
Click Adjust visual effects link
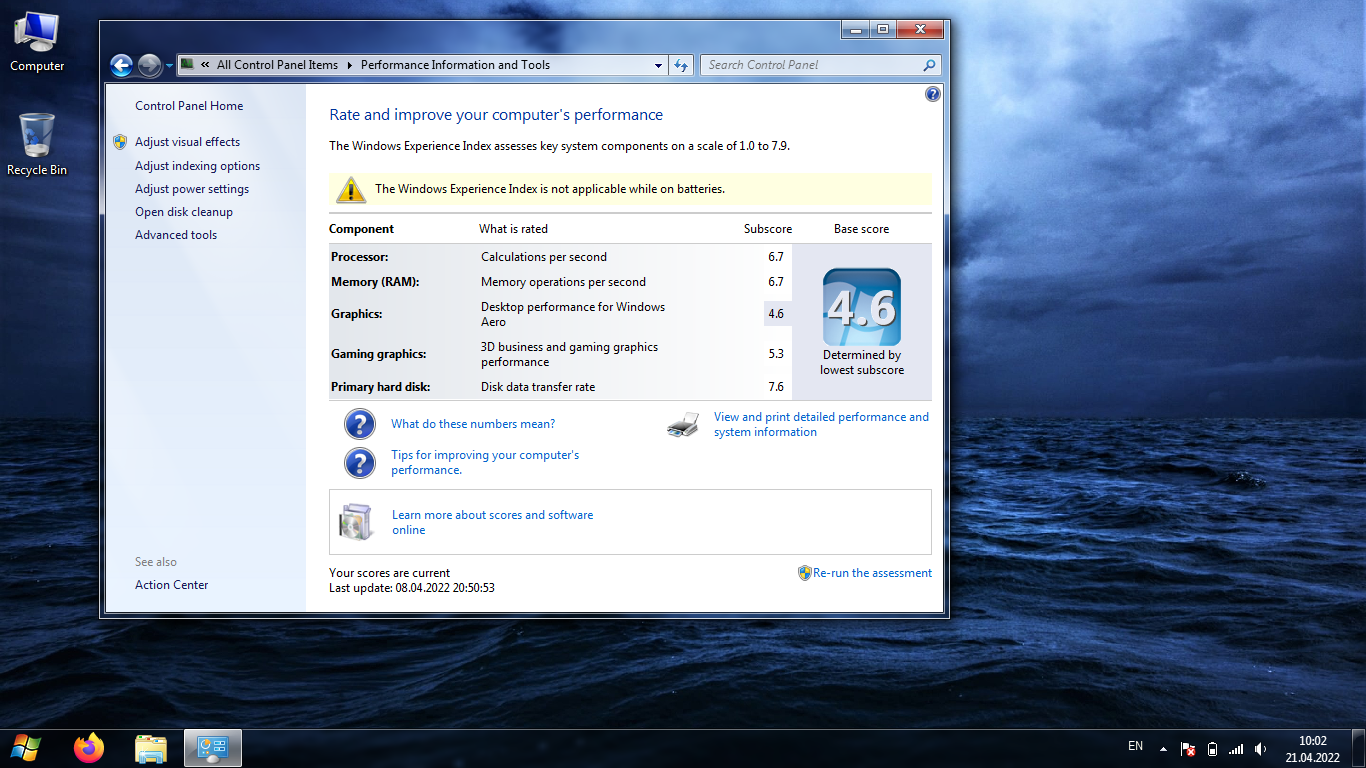pyautogui.click(x=187, y=142)
